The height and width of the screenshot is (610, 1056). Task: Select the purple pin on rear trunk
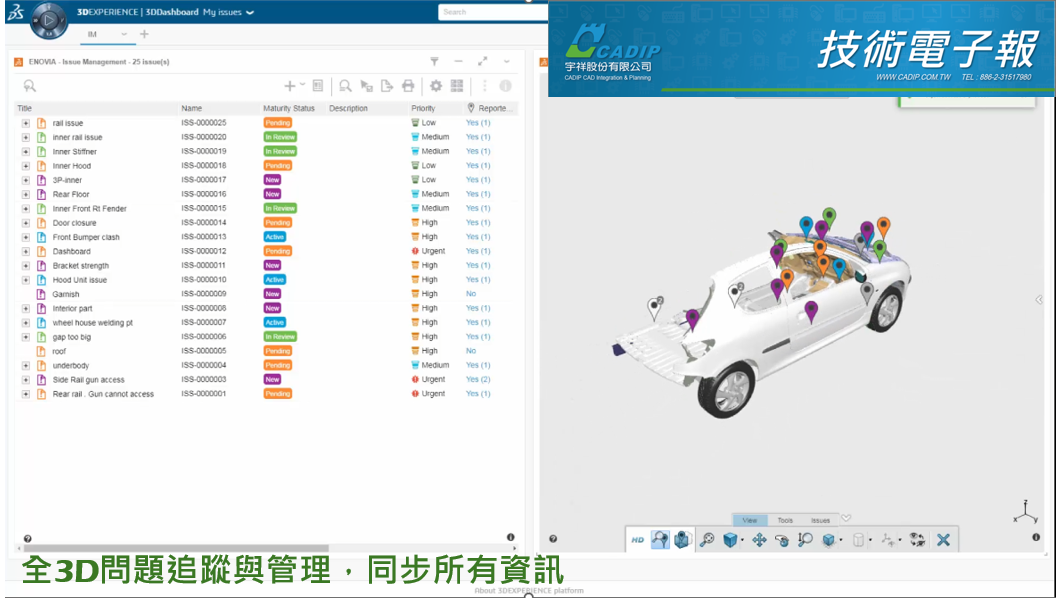tap(692, 318)
